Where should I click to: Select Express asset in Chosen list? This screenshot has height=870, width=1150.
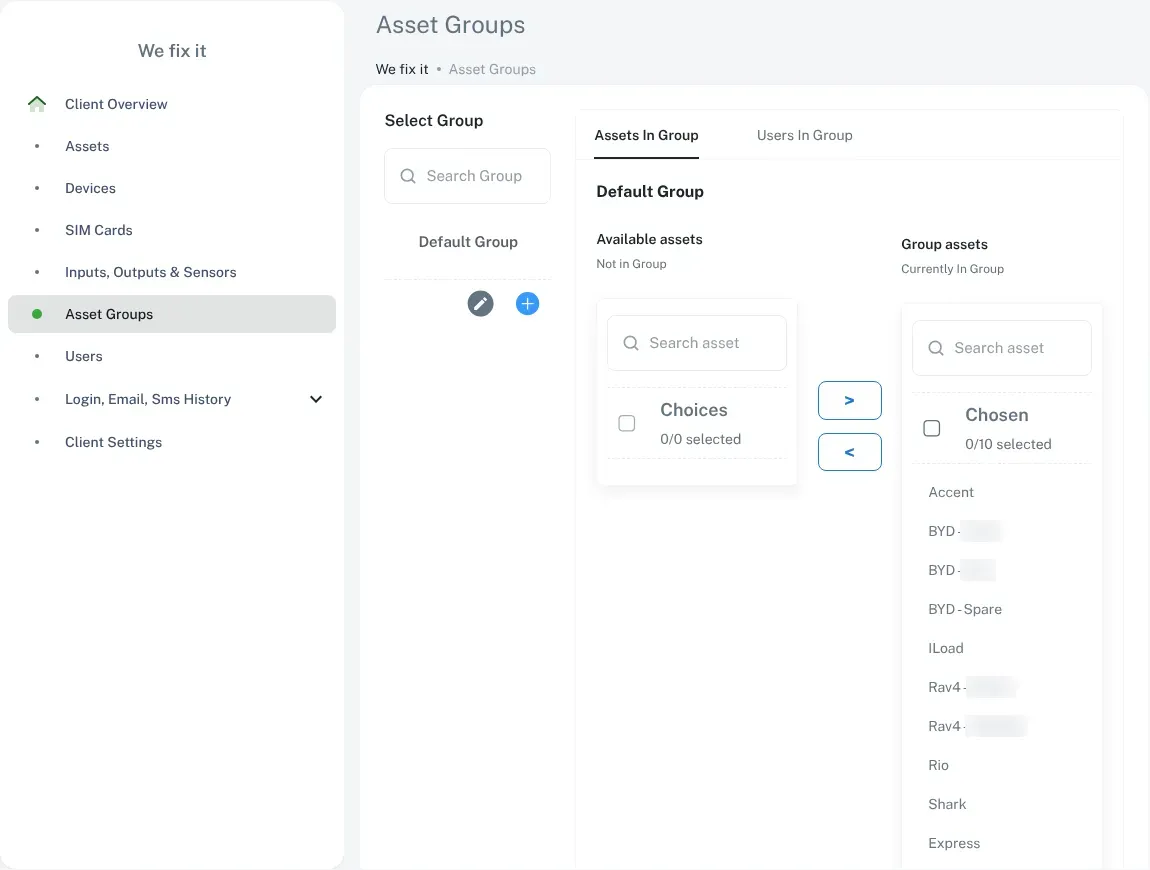pyautogui.click(x=953, y=844)
